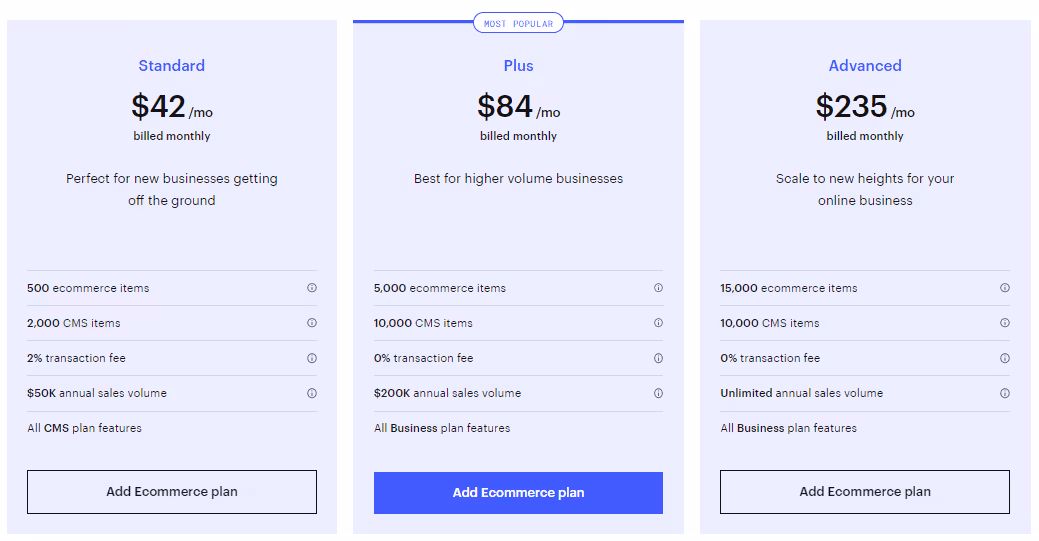Select the Plus plan heading

pyautogui.click(x=518, y=66)
